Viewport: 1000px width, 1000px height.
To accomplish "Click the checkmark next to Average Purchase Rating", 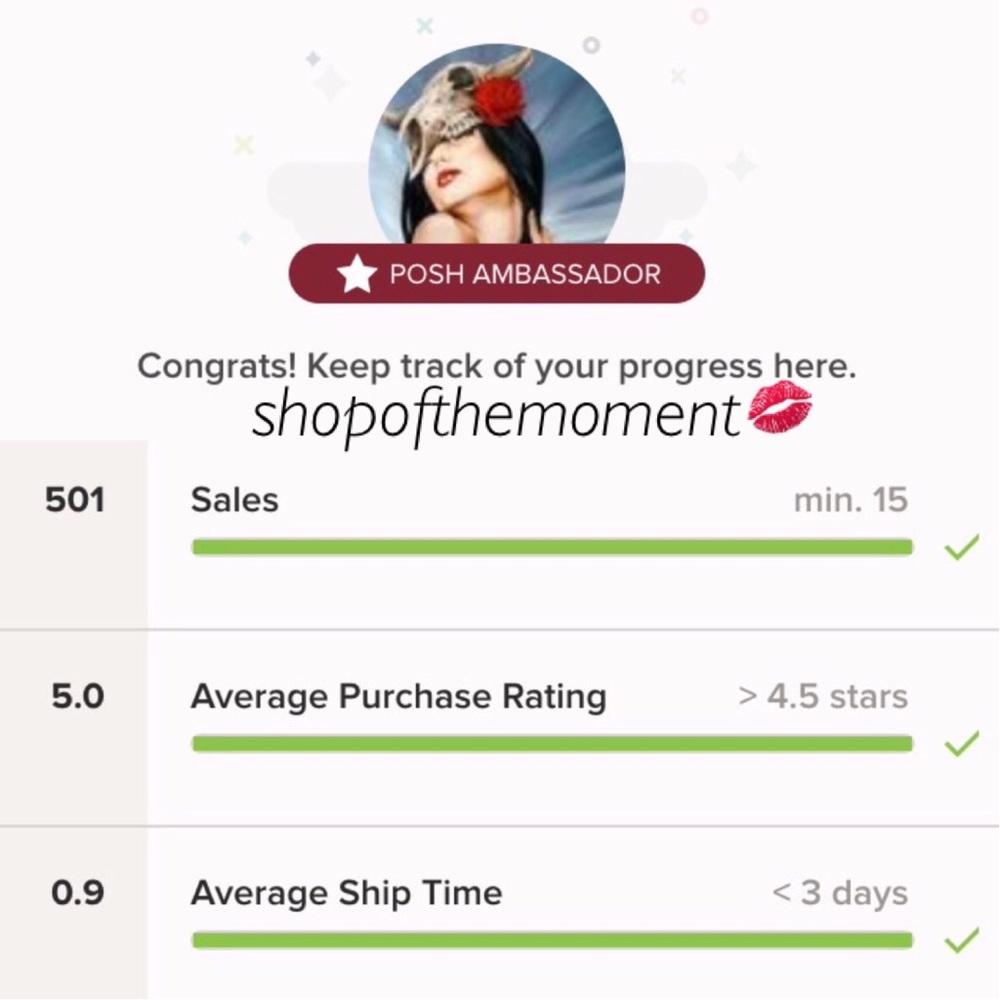I will tap(962, 743).
